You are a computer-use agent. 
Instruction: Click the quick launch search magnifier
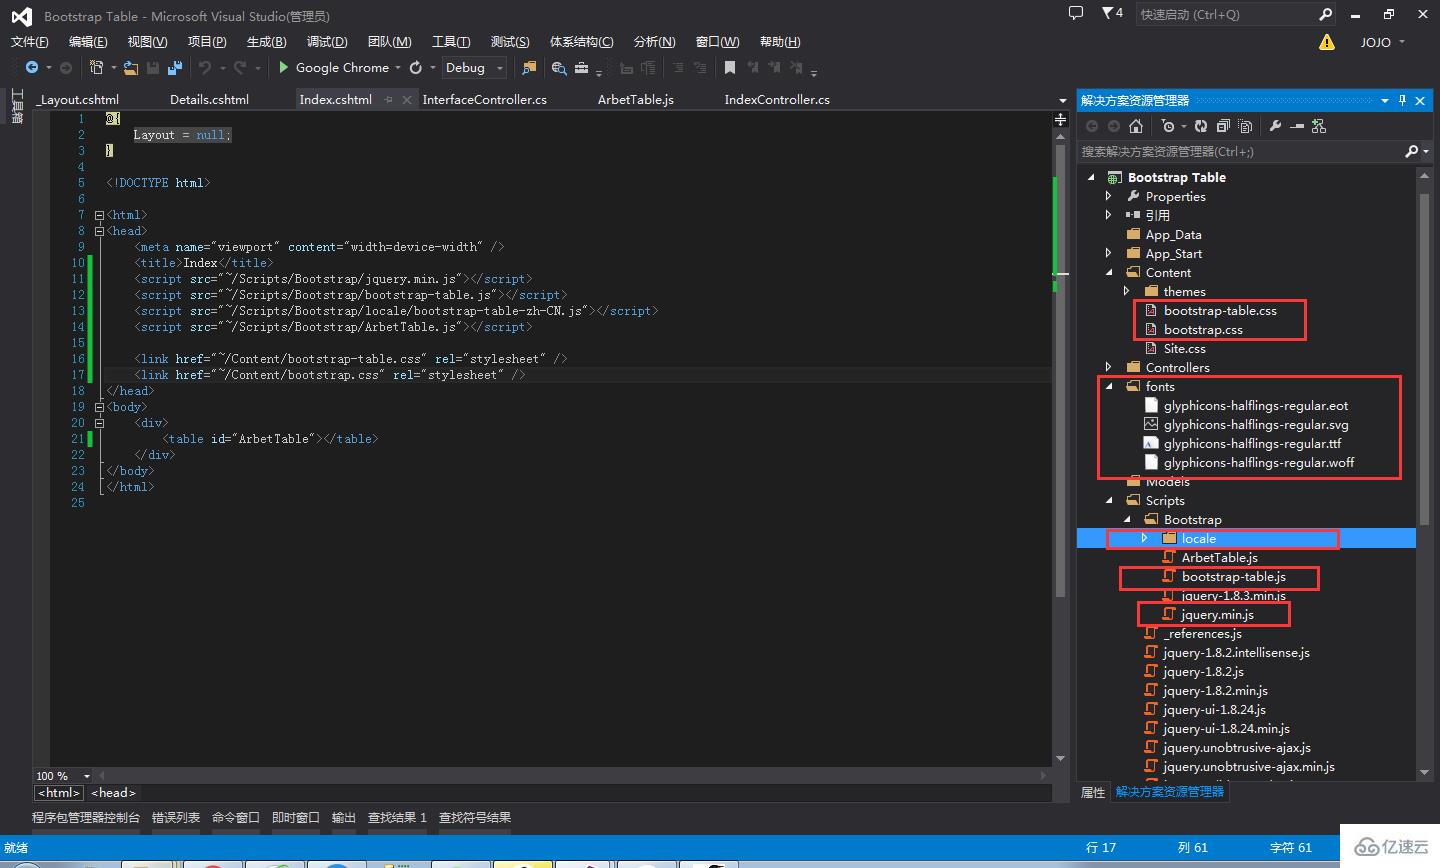(x=1325, y=14)
